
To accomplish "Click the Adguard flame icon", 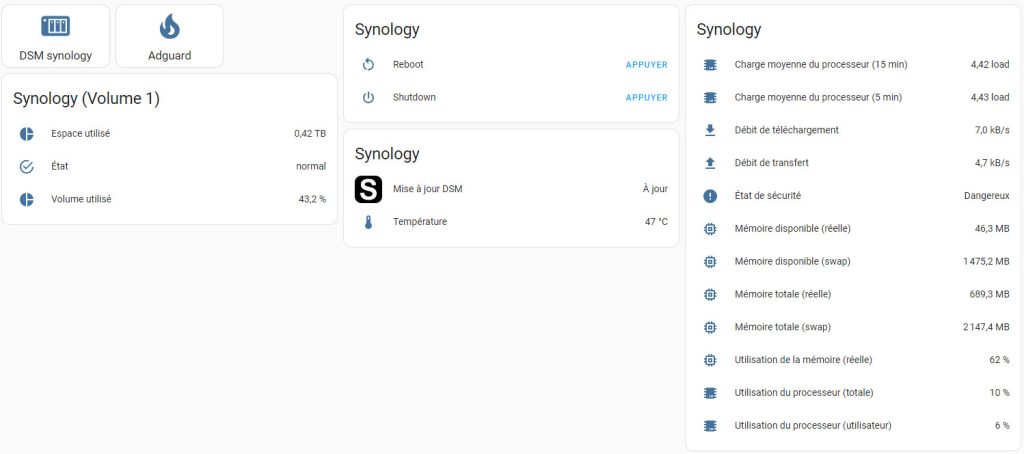I will (x=170, y=27).
